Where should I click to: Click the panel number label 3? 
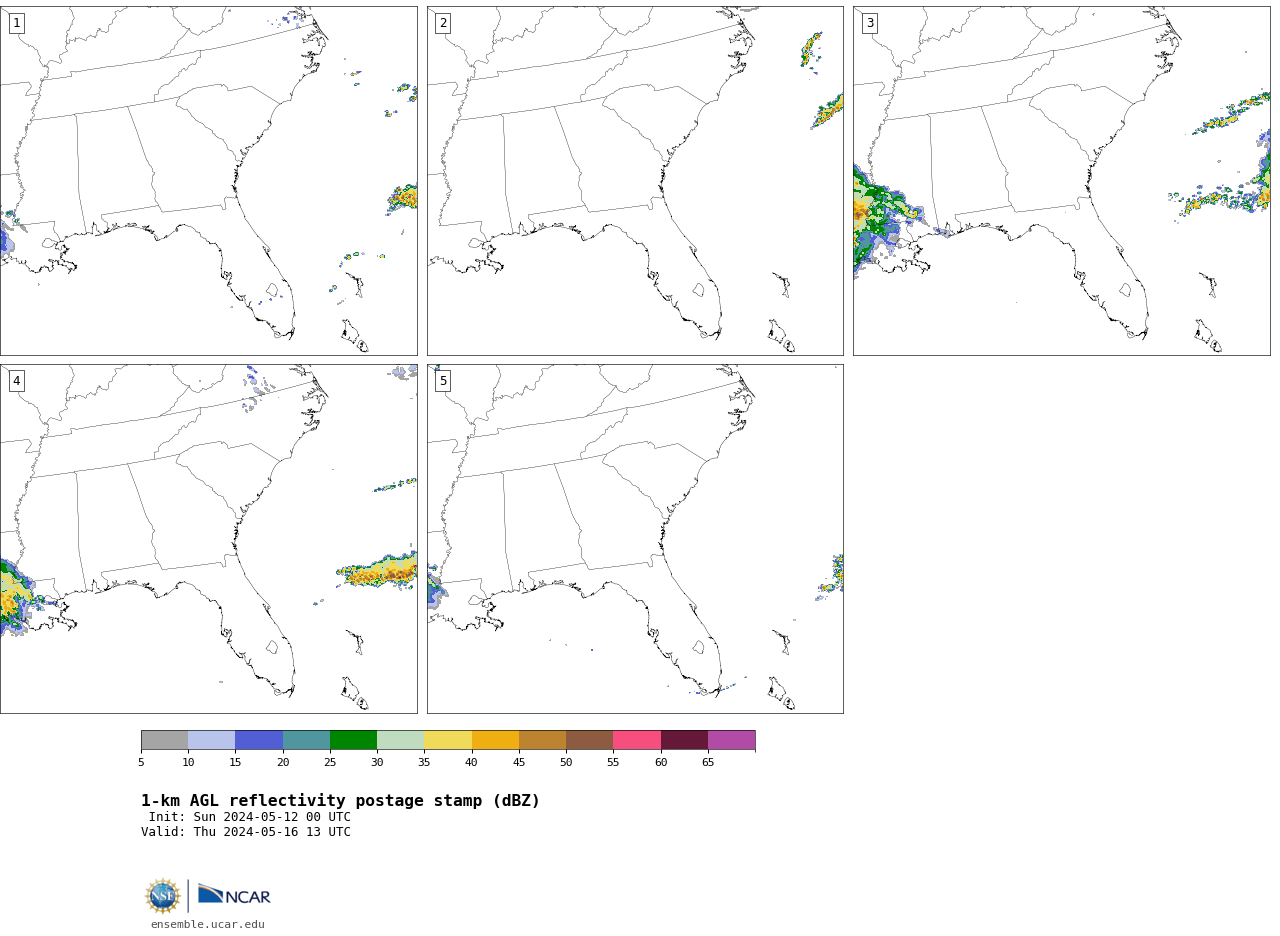pyautogui.click(x=870, y=23)
